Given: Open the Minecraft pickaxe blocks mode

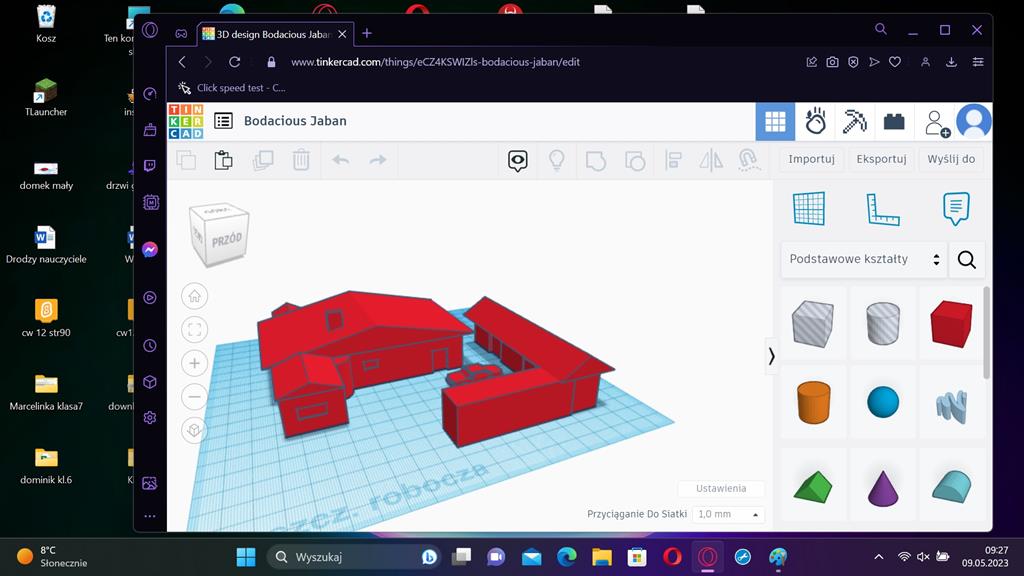Looking at the screenshot, I should tap(854, 122).
